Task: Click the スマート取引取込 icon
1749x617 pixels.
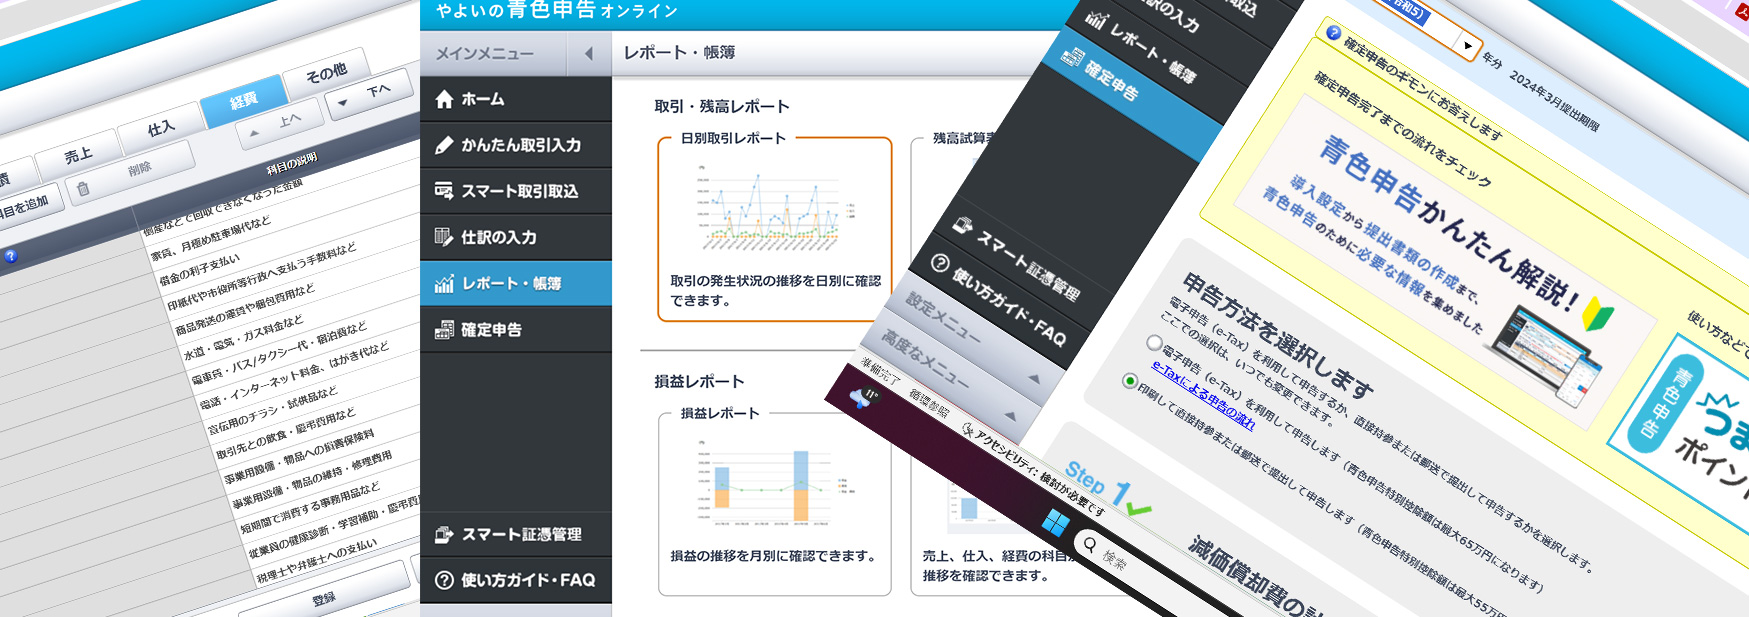Action: click(x=444, y=191)
